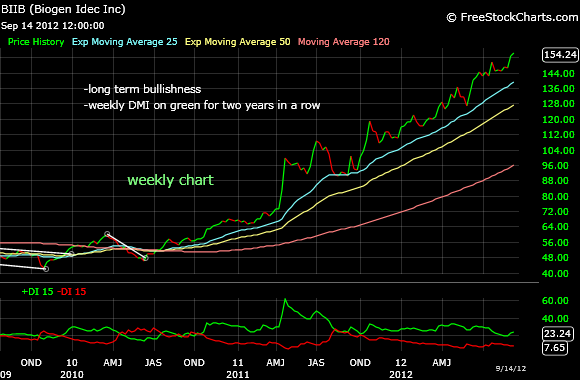This screenshot has width=580, height=380.
Task: Click the 2011 year label on time axis
Action: [x=238, y=375]
